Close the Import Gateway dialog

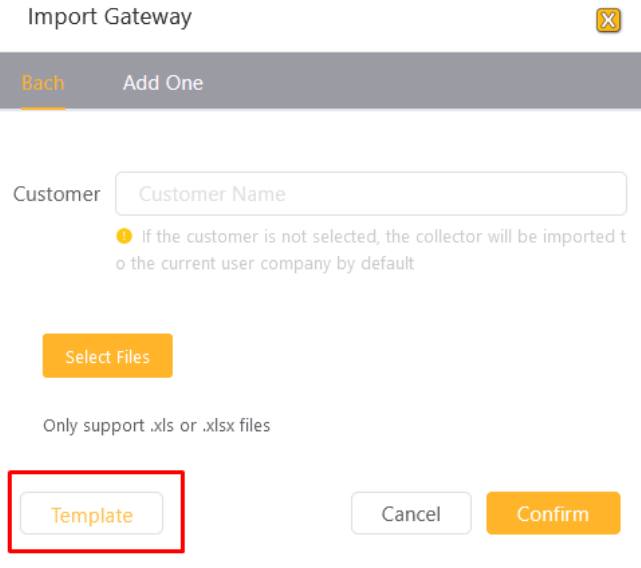click(x=608, y=20)
